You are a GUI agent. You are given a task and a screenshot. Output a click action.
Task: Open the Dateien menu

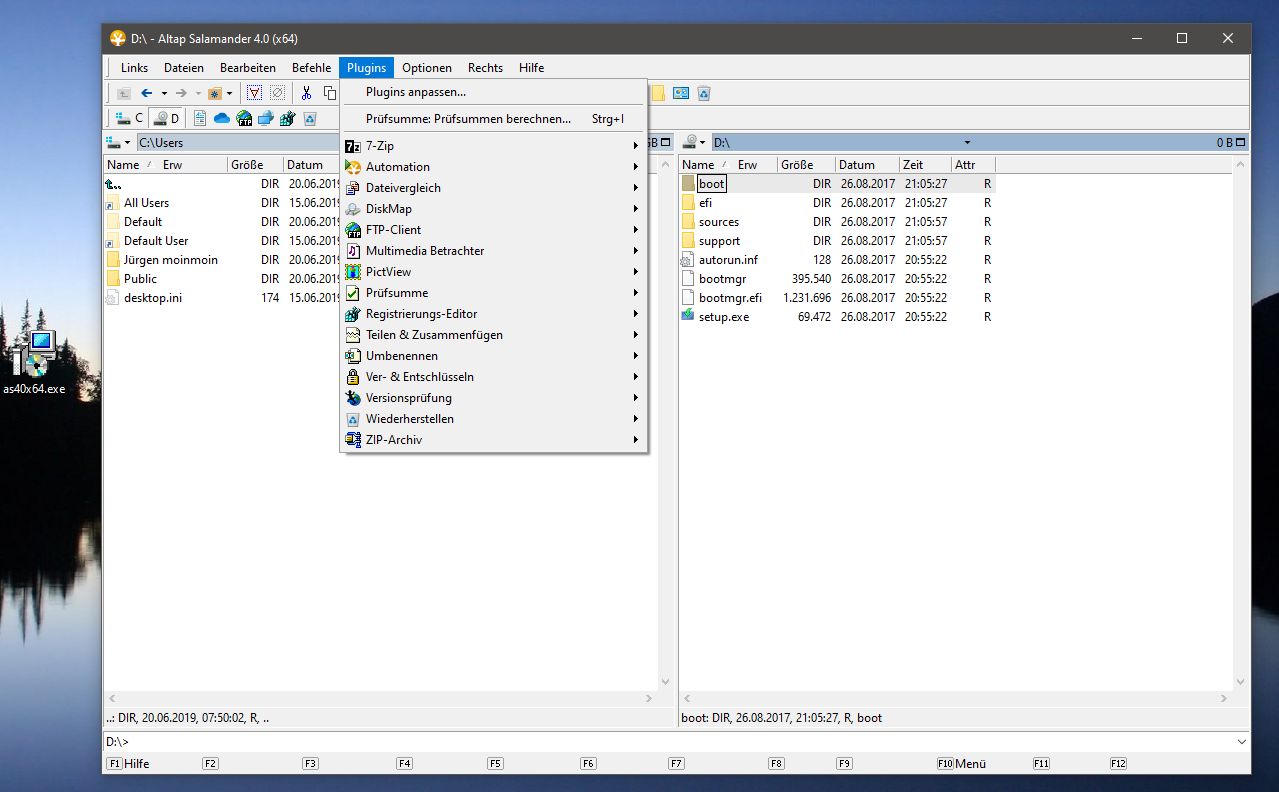tap(184, 67)
